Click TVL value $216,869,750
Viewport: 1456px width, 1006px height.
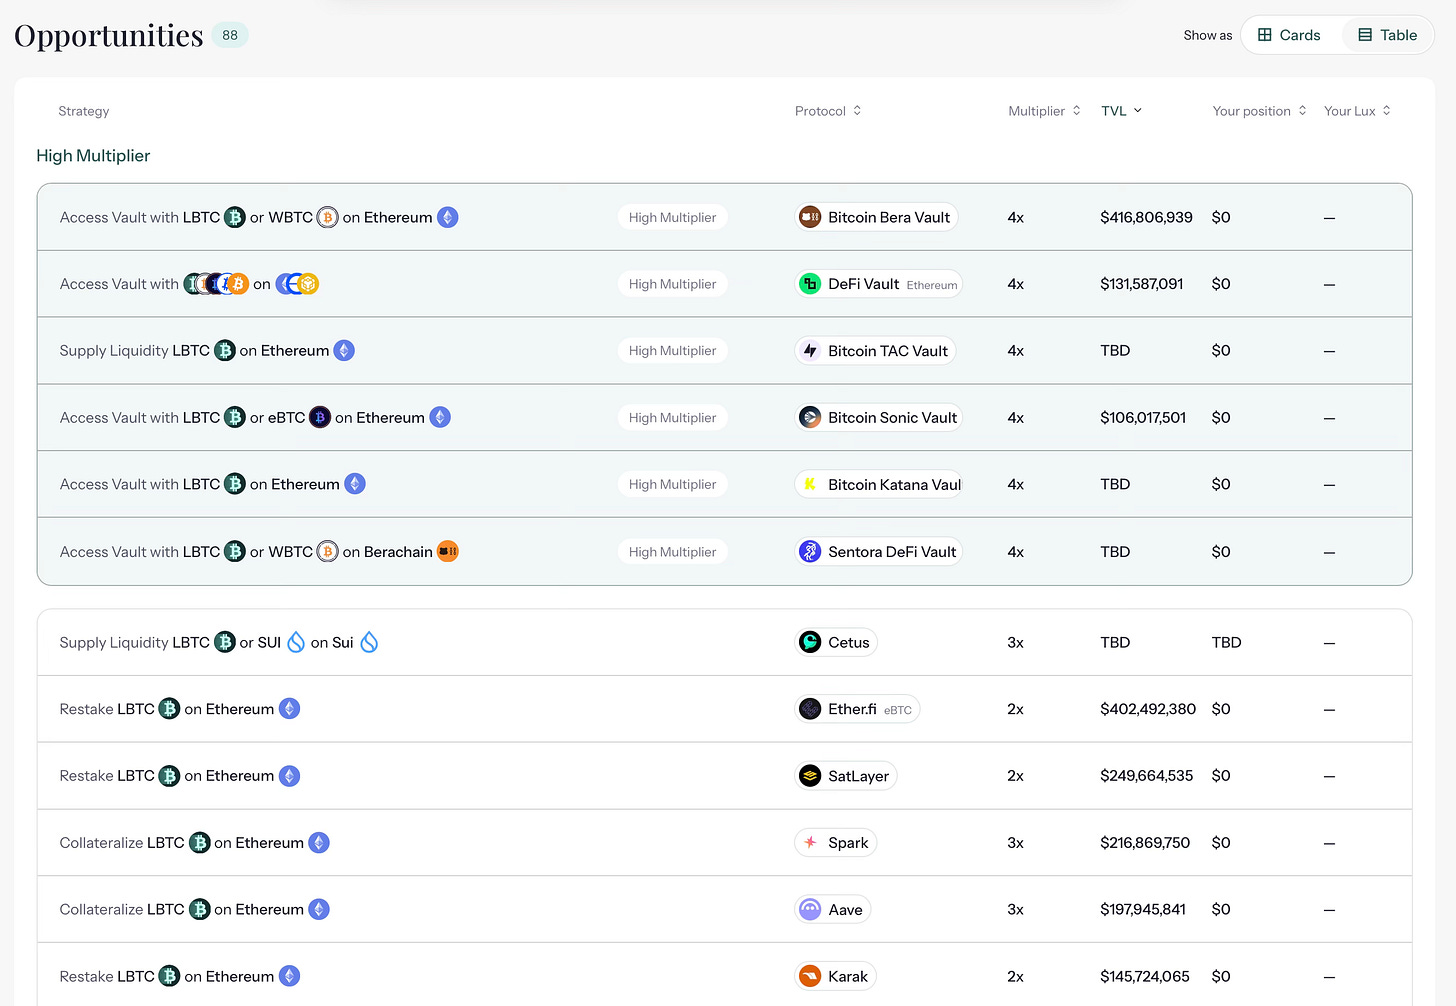point(1145,843)
